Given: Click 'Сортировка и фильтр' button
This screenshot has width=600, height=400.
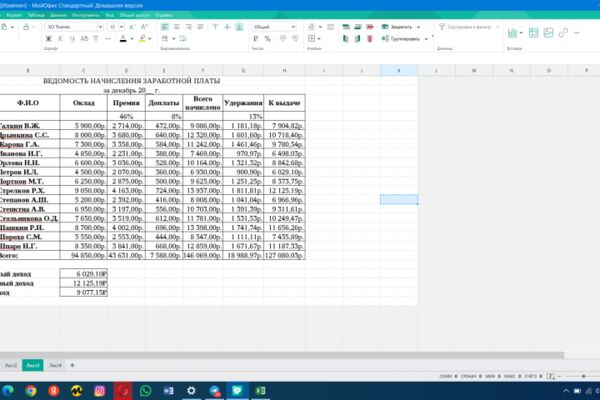Looking at the screenshot, I should tap(469, 27).
